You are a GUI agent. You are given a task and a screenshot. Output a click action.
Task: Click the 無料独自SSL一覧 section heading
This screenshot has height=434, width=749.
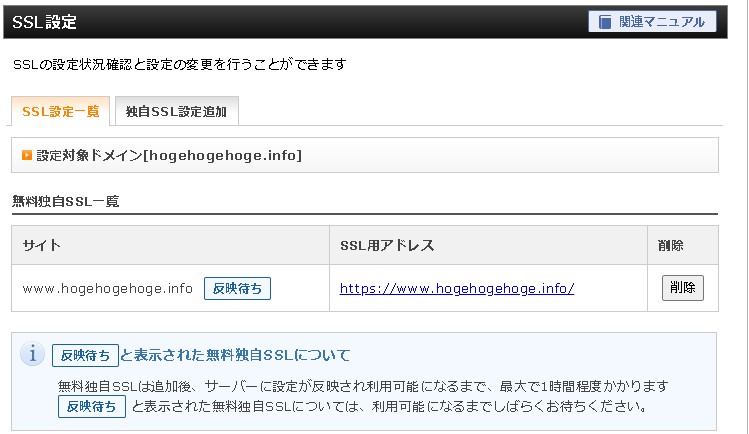click(x=66, y=201)
